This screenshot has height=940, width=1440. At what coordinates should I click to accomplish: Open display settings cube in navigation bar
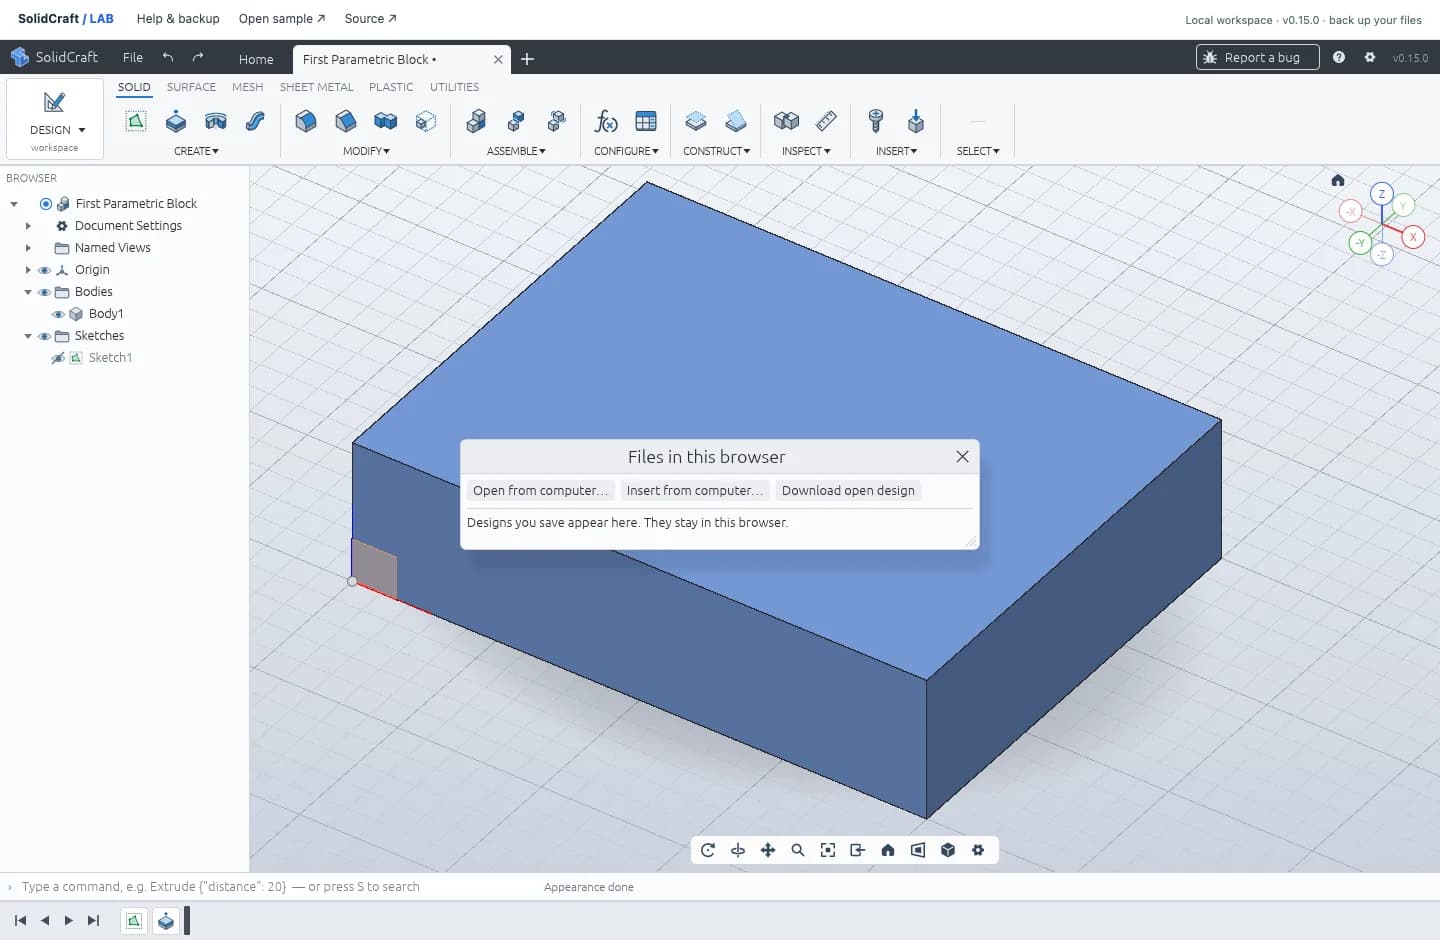click(x=948, y=850)
